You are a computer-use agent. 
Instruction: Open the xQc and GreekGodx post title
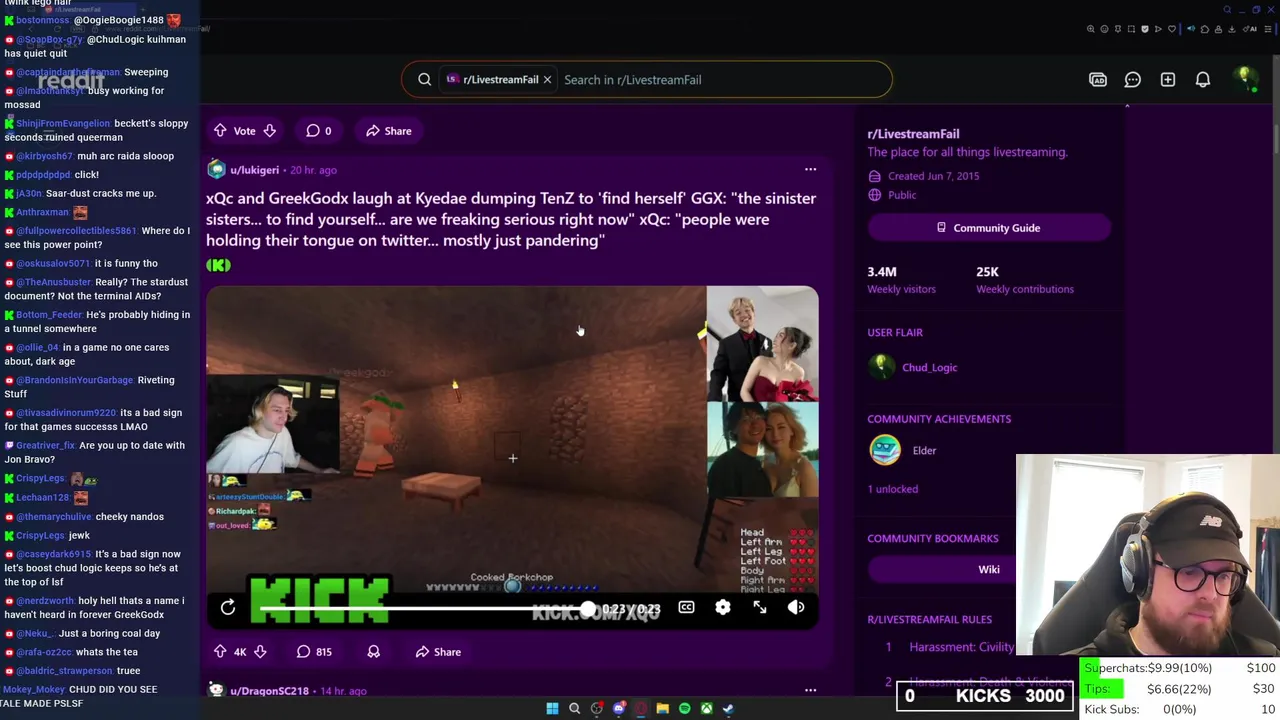[x=511, y=219]
